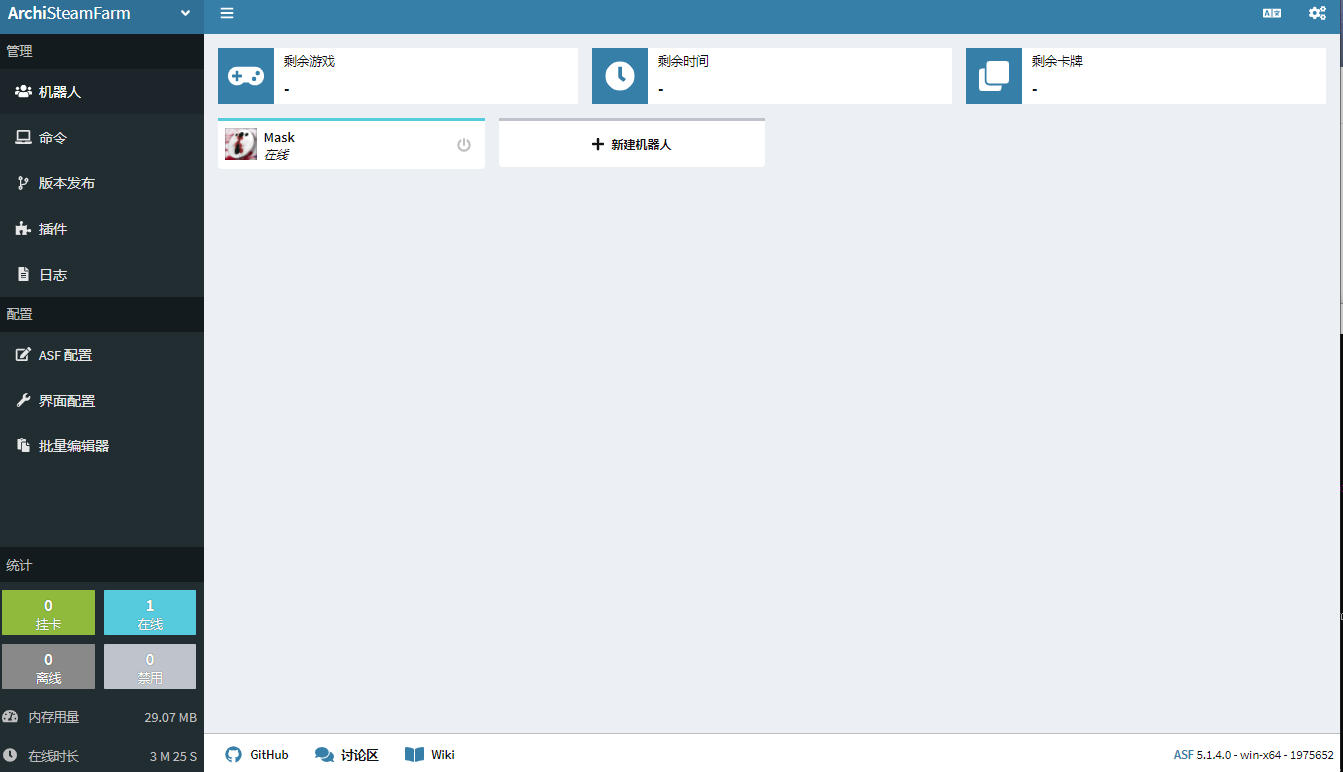Open the gears settings icon in the top bar
The height and width of the screenshot is (772, 1343).
click(1317, 13)
